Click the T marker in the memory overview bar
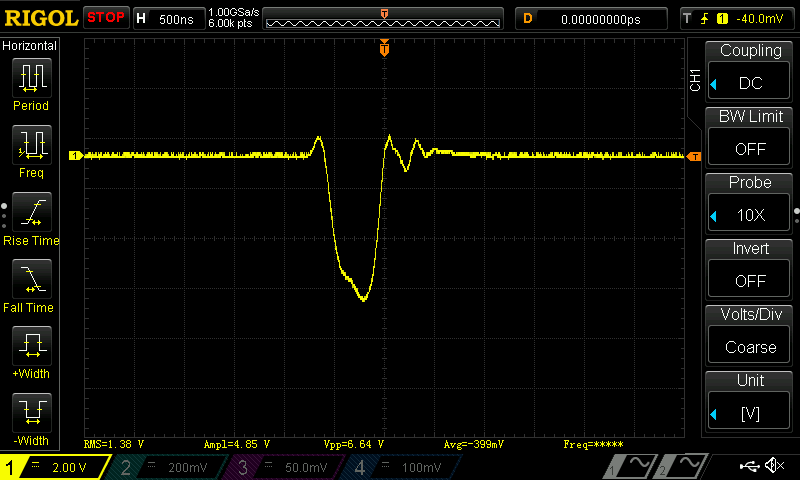This screenshot has height=480, width=800. 384,14
